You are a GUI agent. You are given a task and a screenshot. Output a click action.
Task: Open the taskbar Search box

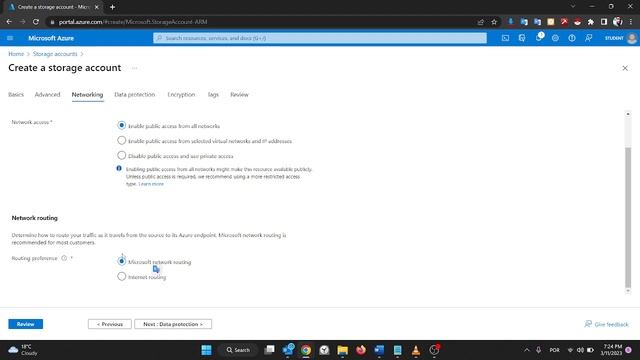click(238, 350)
